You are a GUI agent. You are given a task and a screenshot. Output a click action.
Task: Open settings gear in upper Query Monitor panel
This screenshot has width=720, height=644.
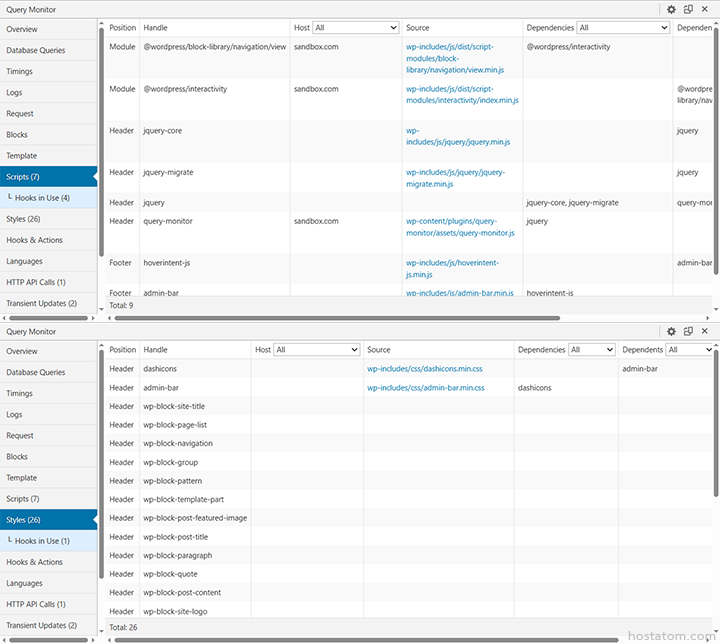click(x=672, y=9)
